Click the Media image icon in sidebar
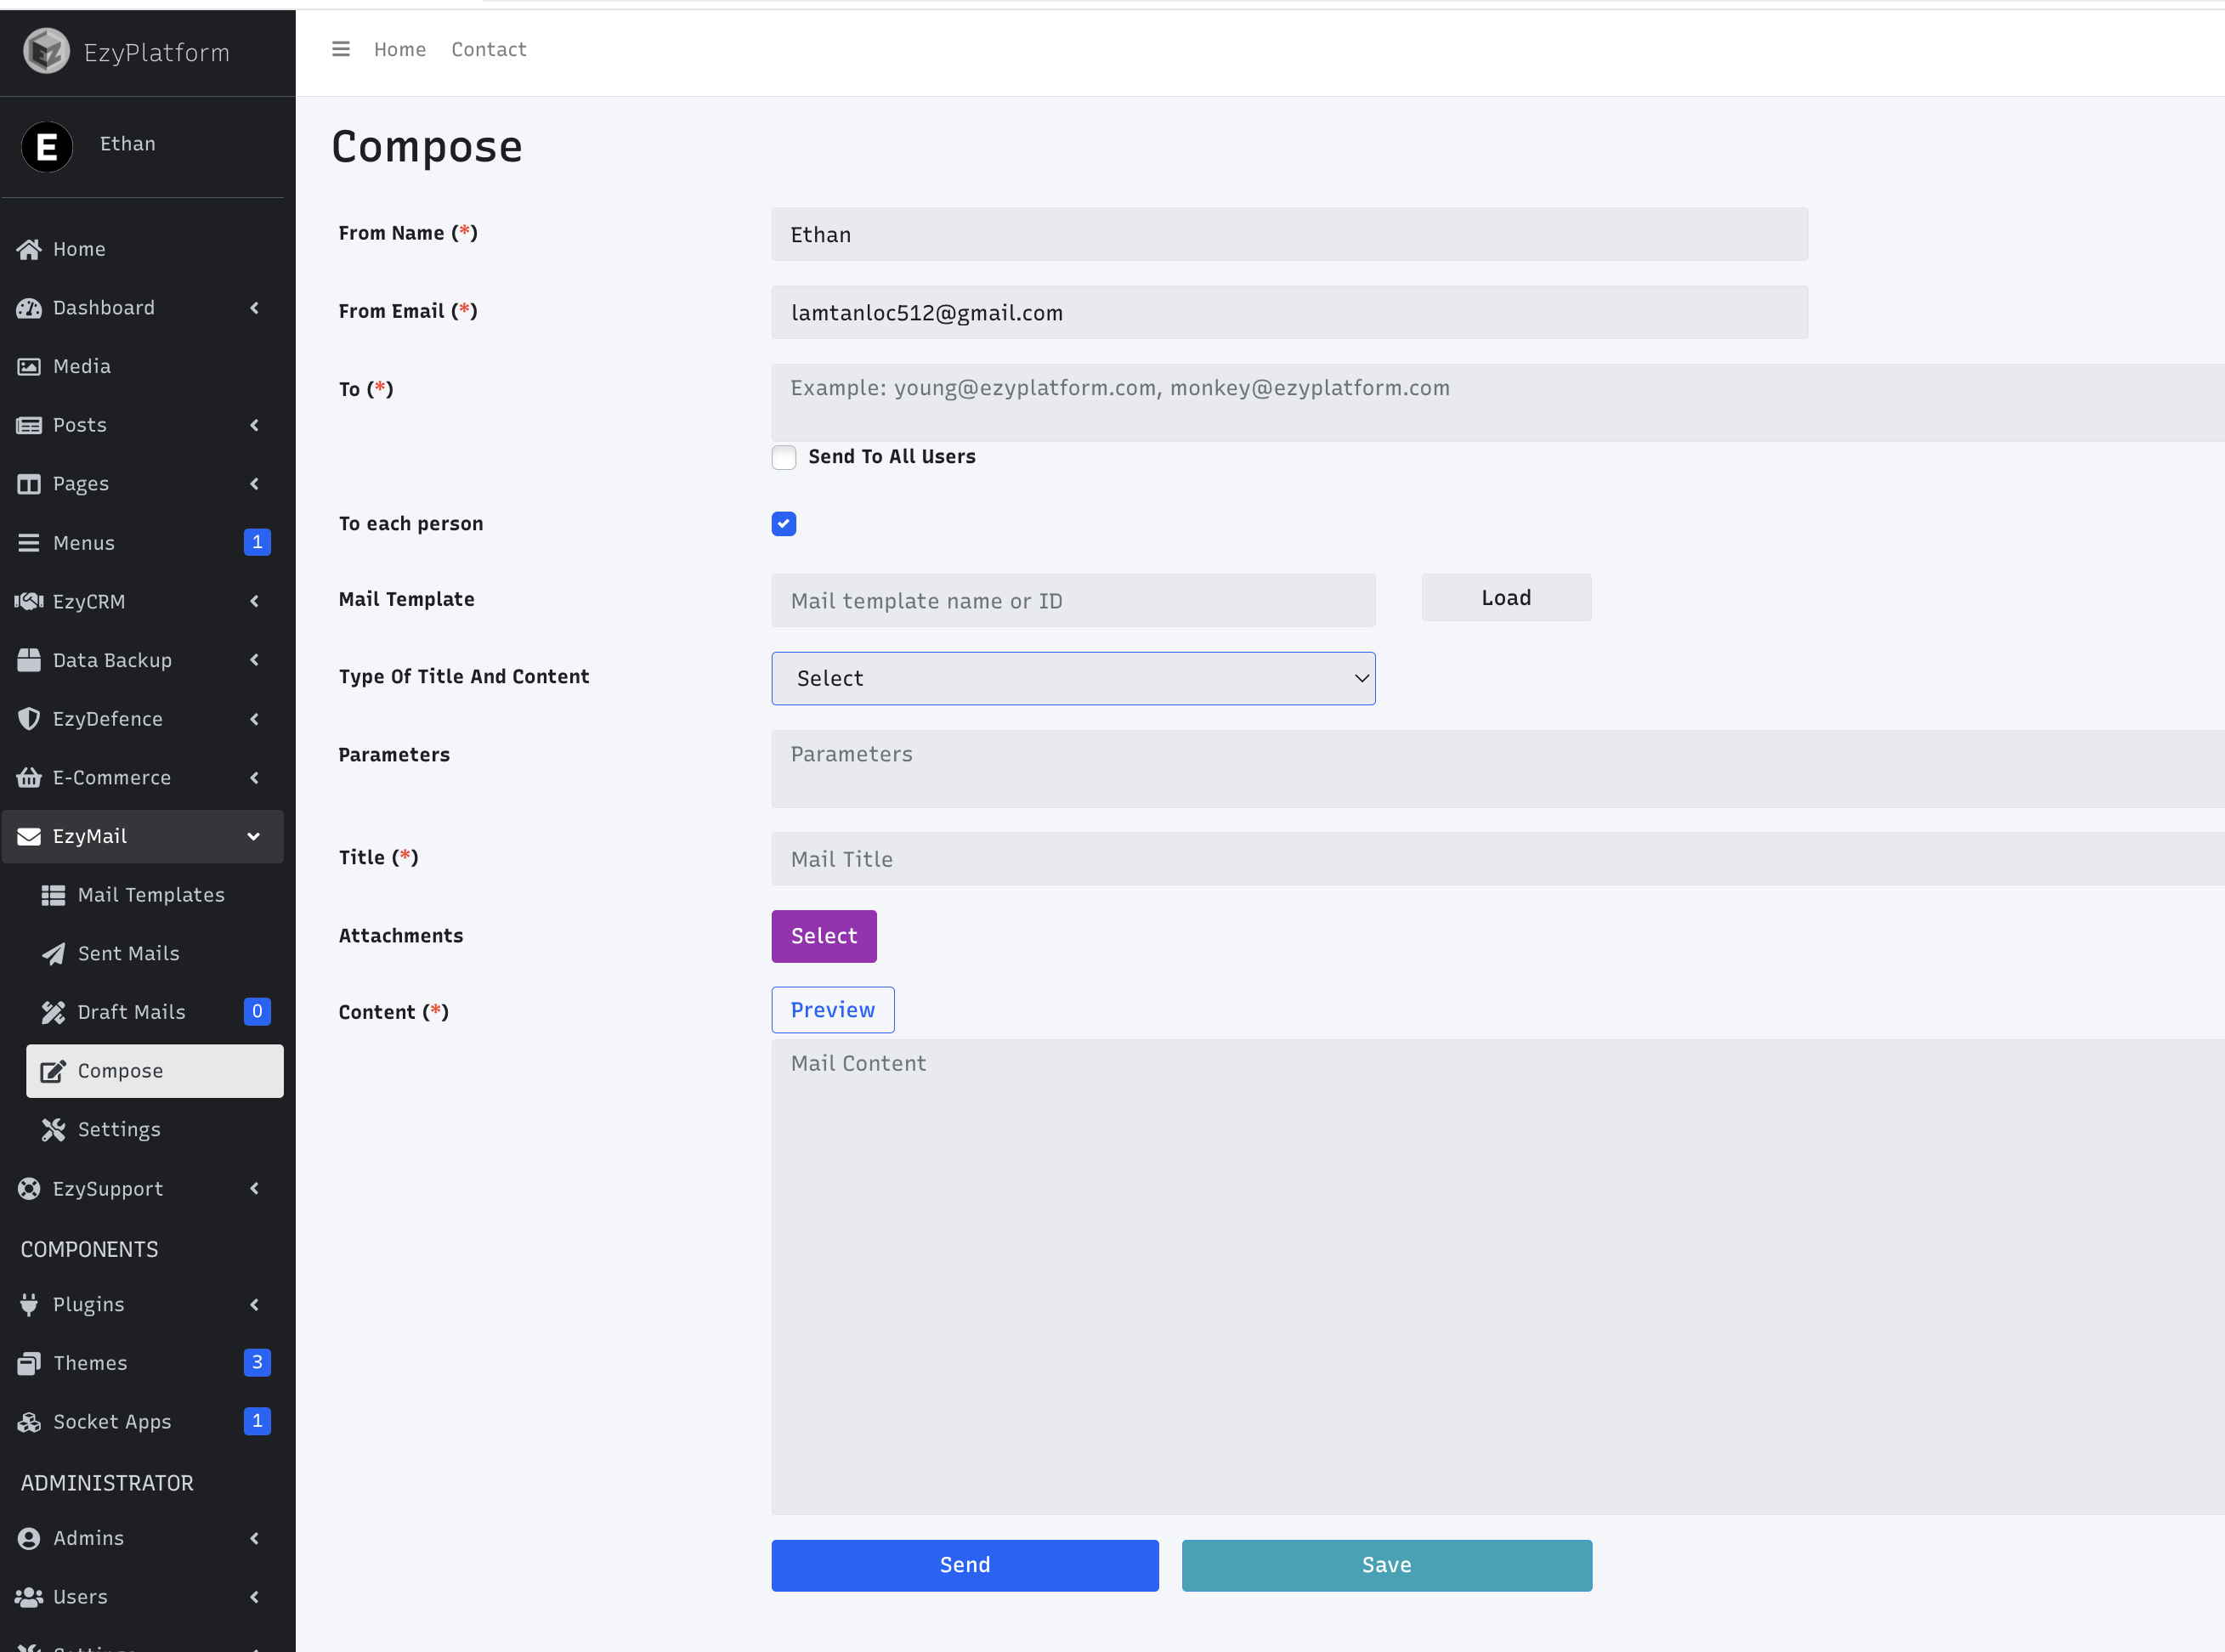Viewport: 2225px width, 1652px height. point(29,366)
